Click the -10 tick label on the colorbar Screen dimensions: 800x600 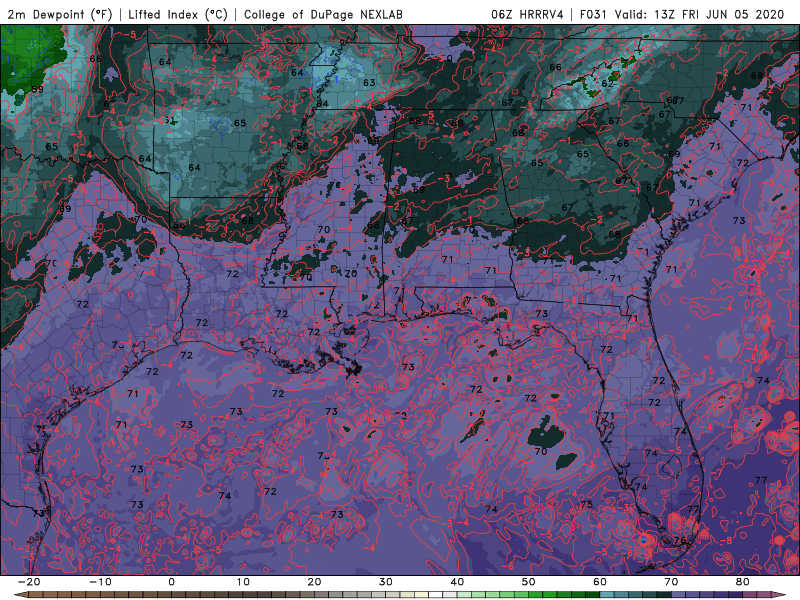(x=100, y=582)
